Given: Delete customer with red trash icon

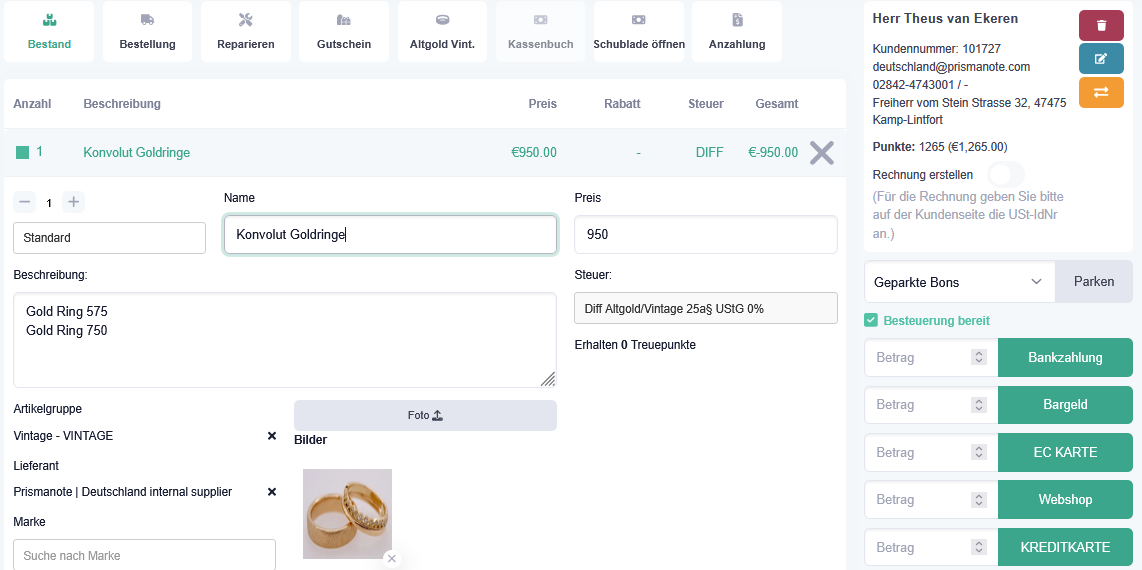Looking at the screenshot, I should (1101, 25).
